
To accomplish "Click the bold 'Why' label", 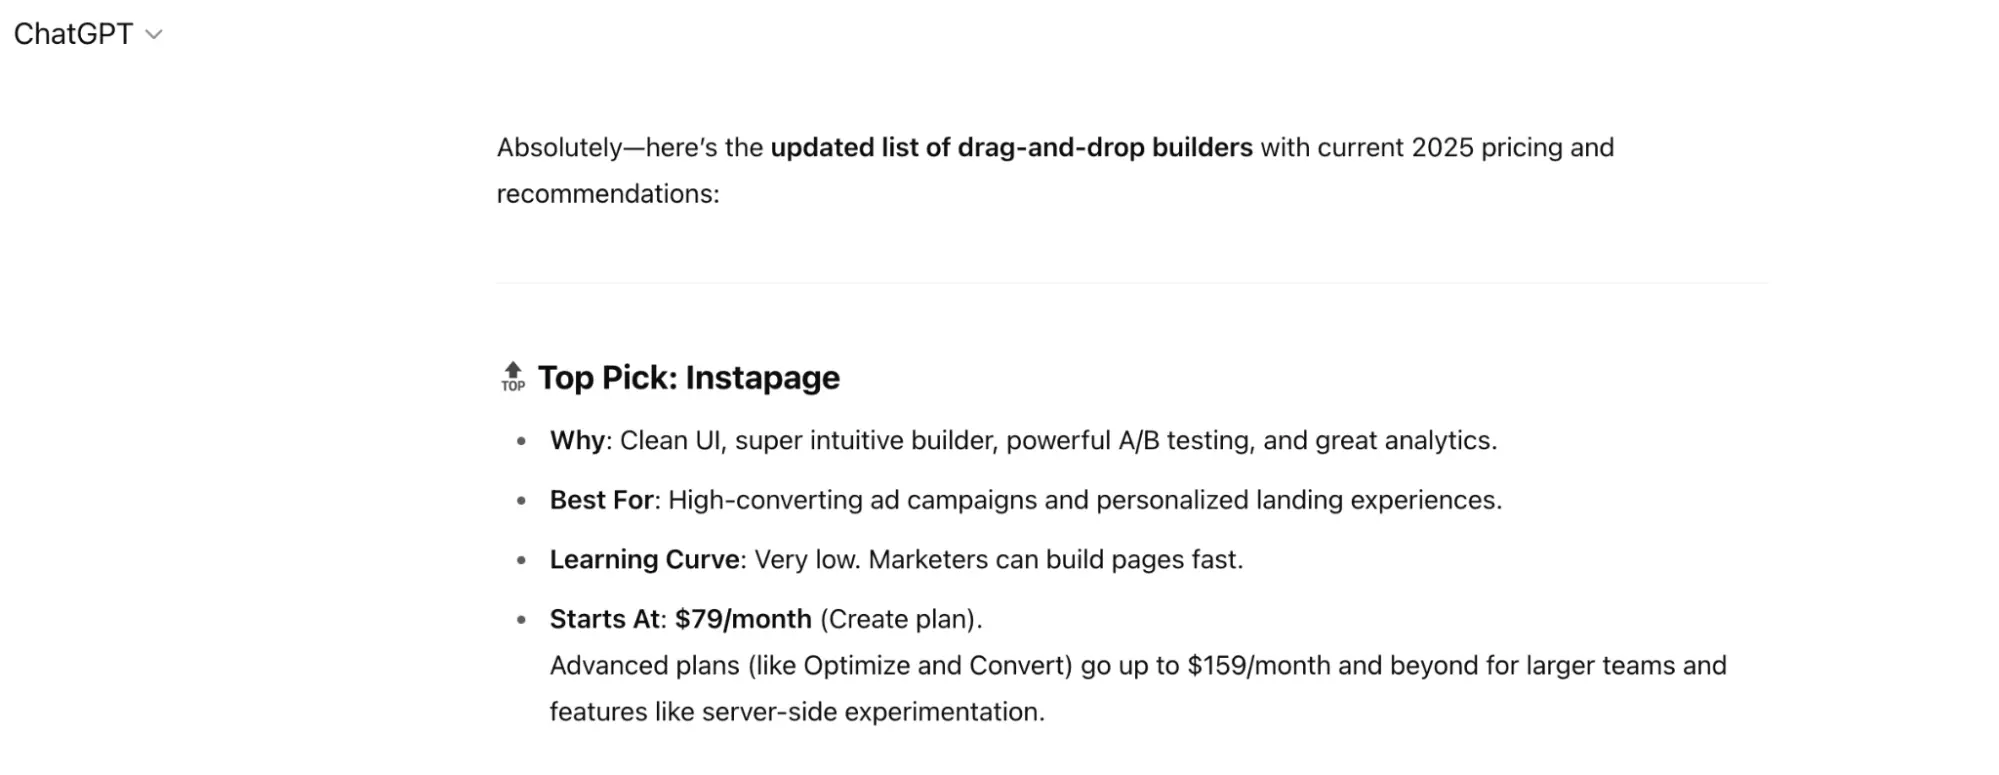I will point(577,441).
